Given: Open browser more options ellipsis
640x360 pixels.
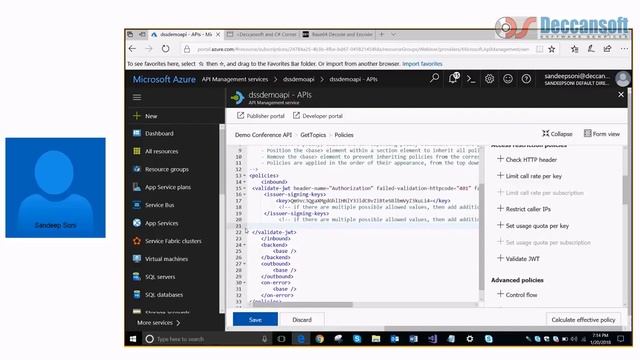Looking at the screenshot, I should pos(624,49).
